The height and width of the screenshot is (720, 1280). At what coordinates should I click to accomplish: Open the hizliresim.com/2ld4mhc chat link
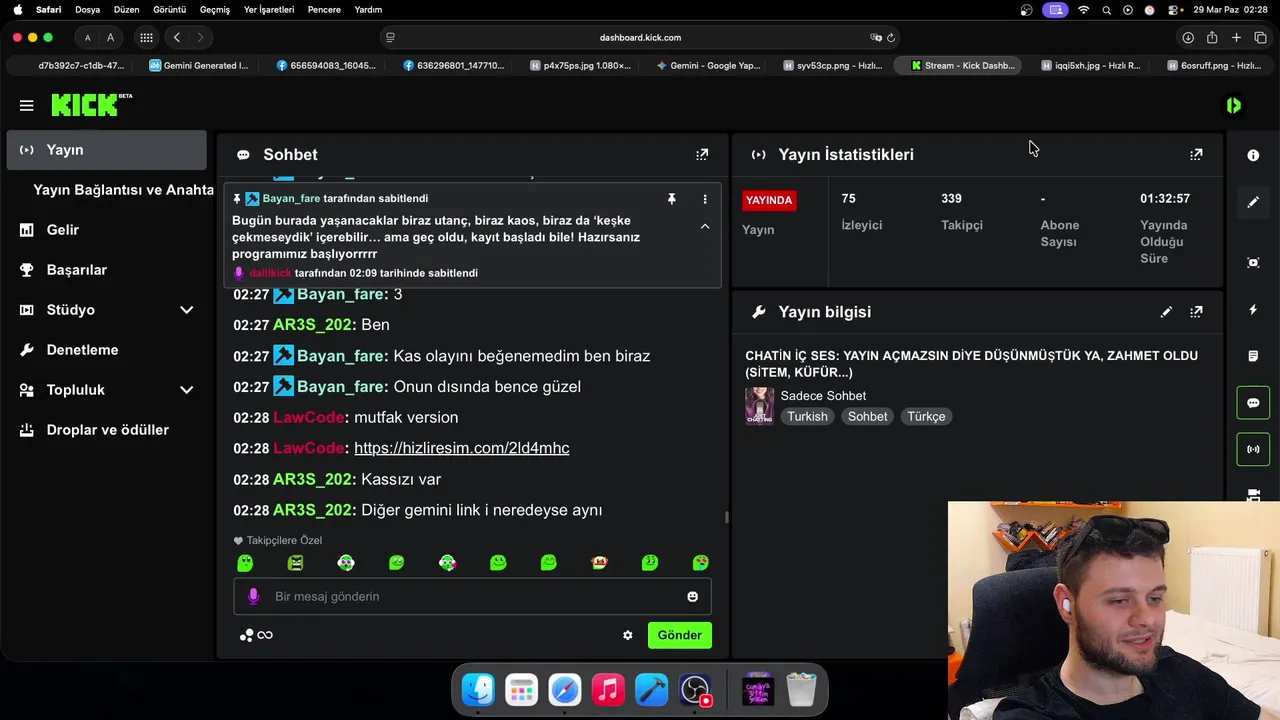(x=462, y=448)
